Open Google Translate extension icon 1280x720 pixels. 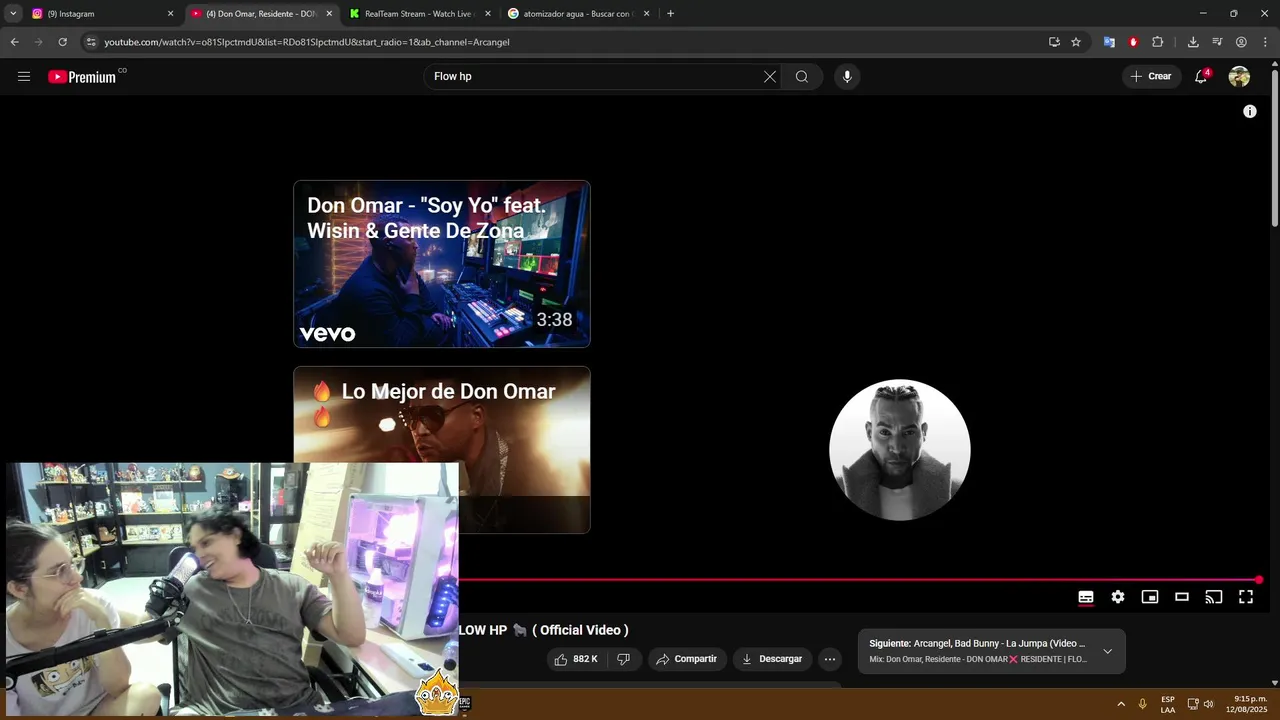1109,42
